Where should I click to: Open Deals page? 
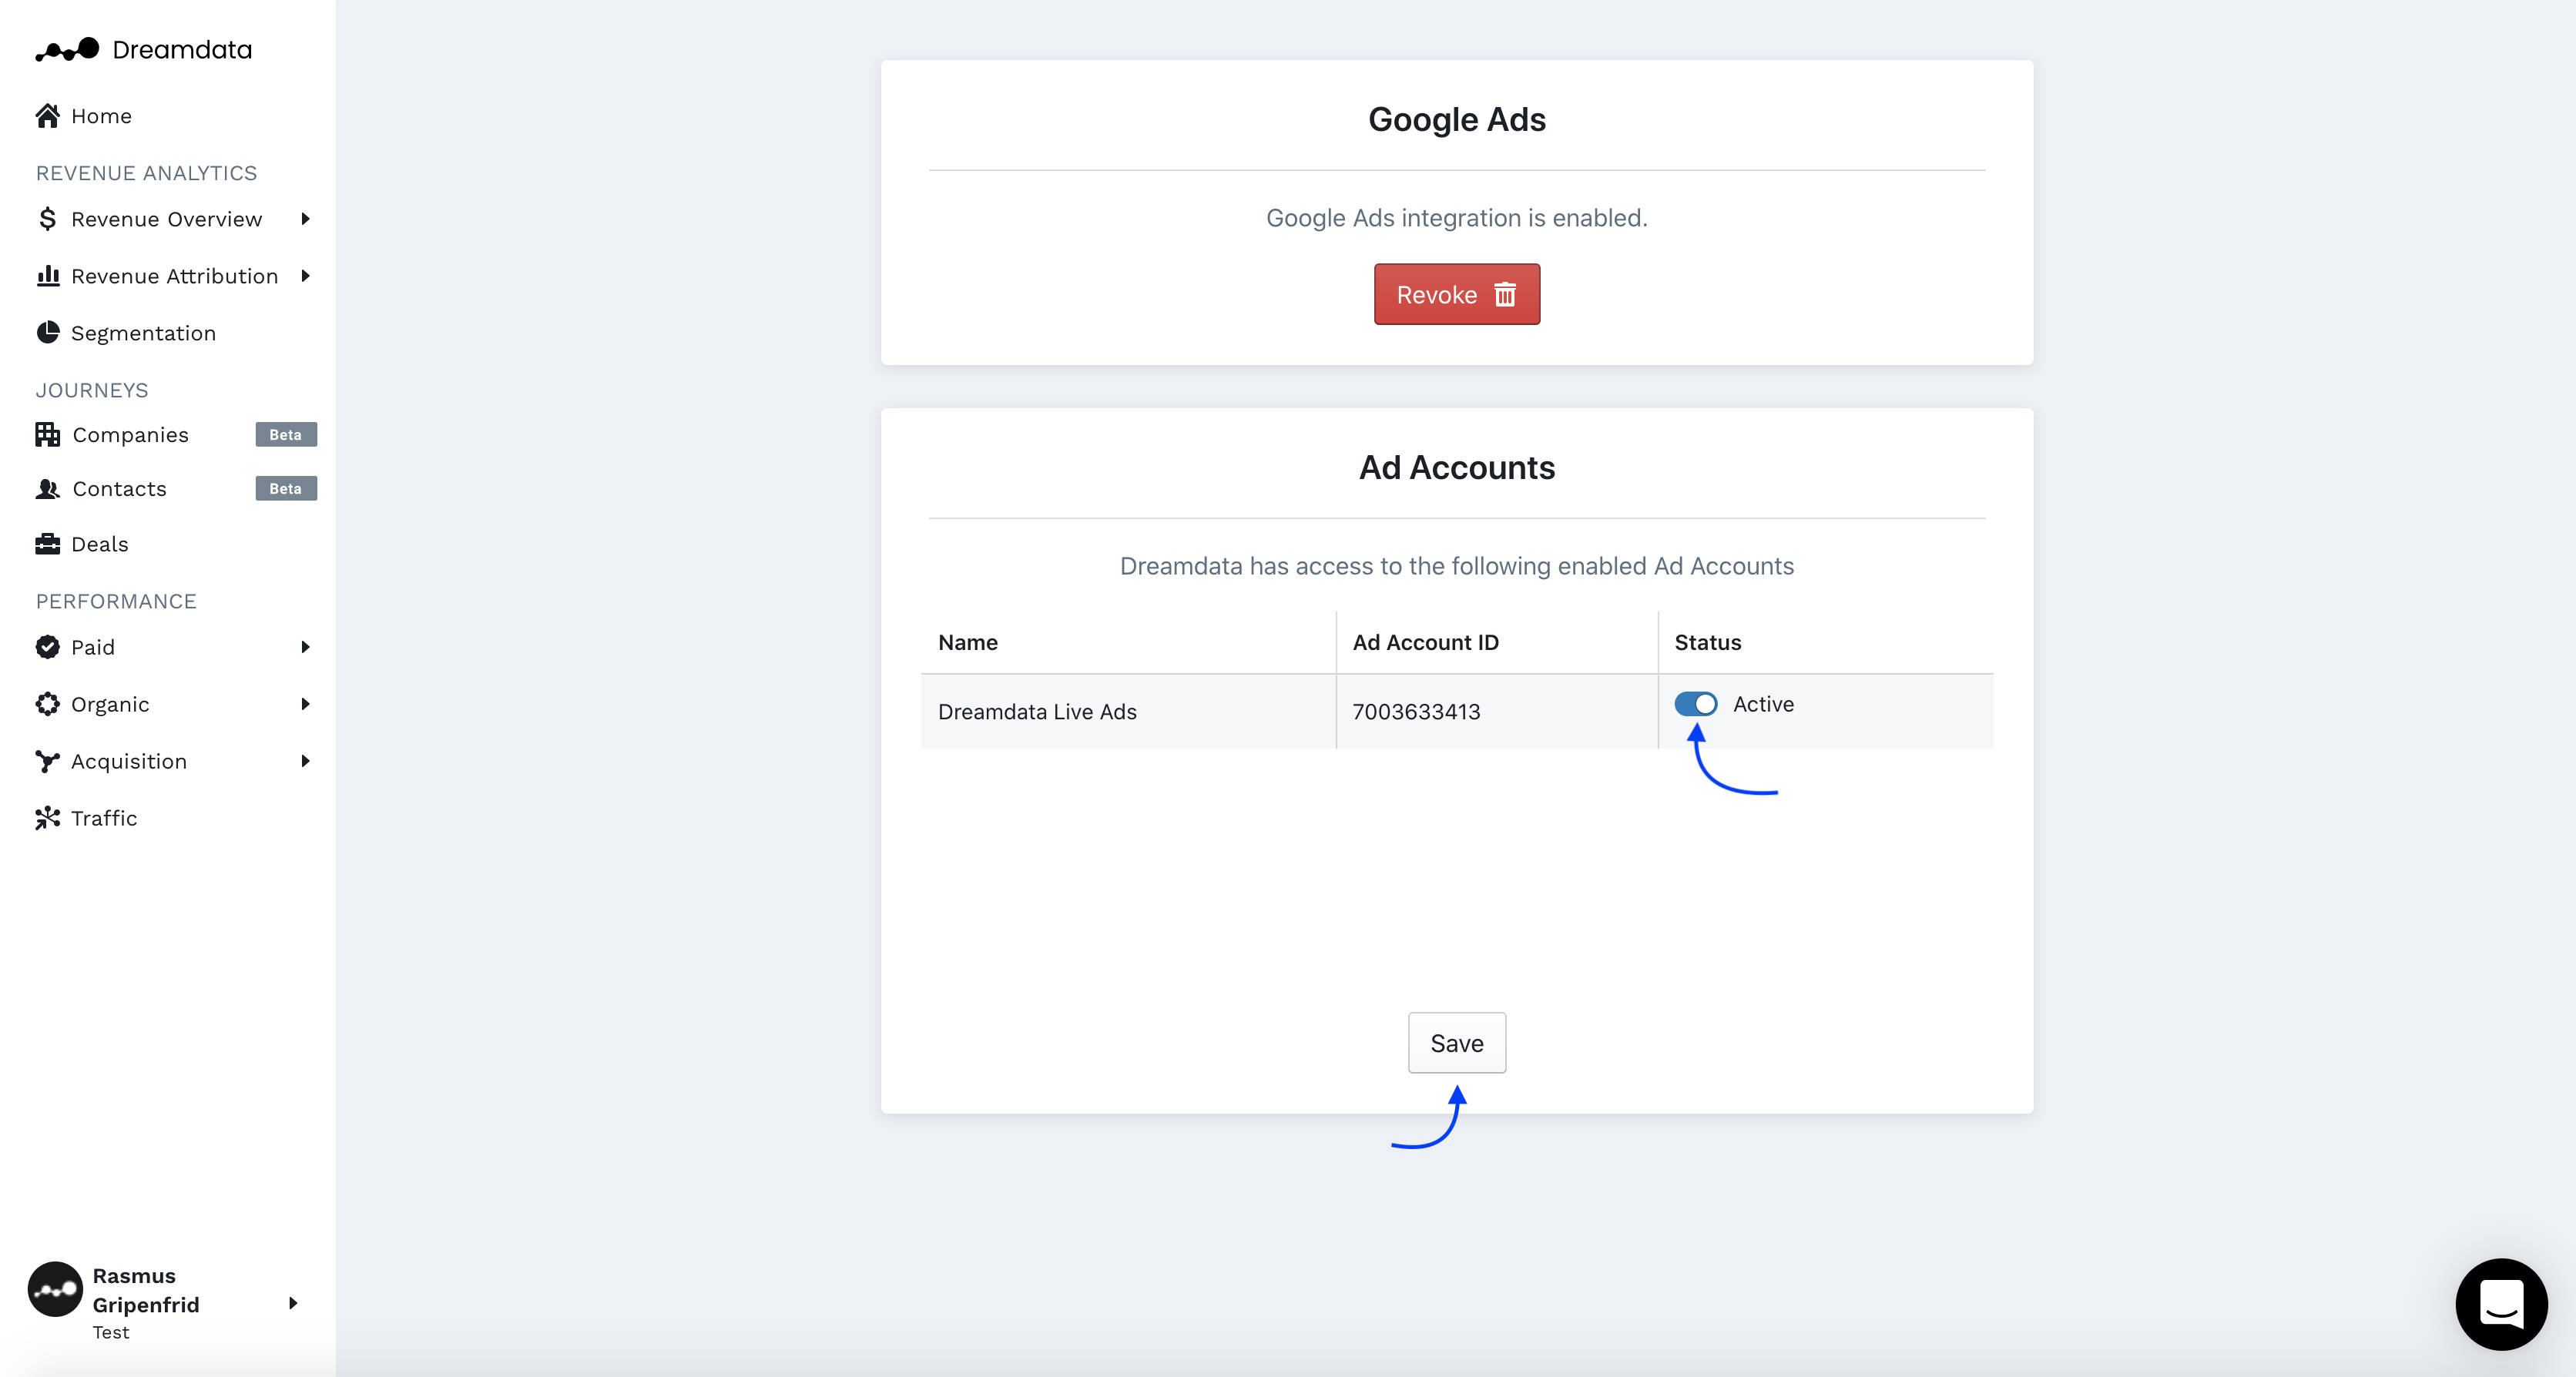(100, 544)
